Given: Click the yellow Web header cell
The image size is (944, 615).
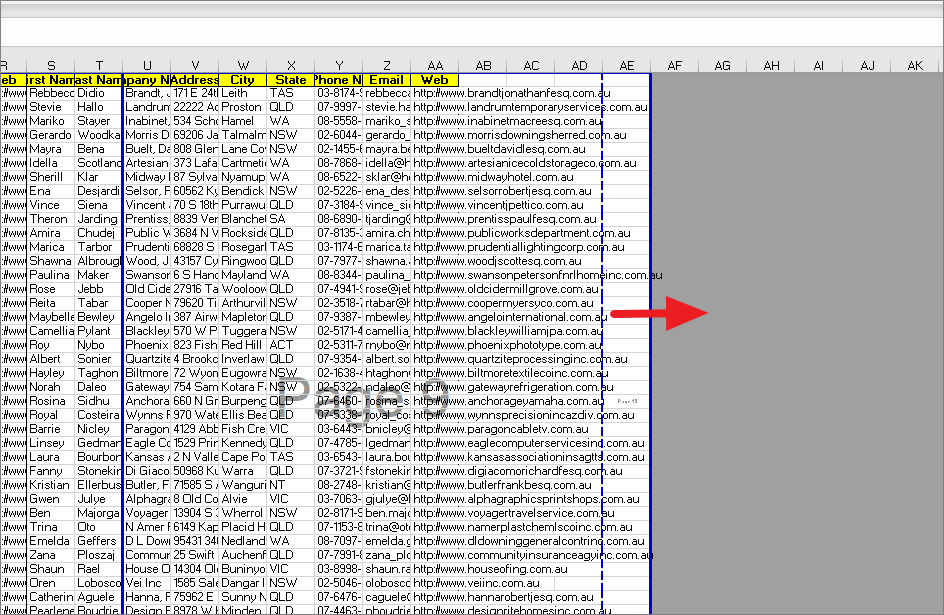Looking at the screenshot, I should click(x=434, y=79).
